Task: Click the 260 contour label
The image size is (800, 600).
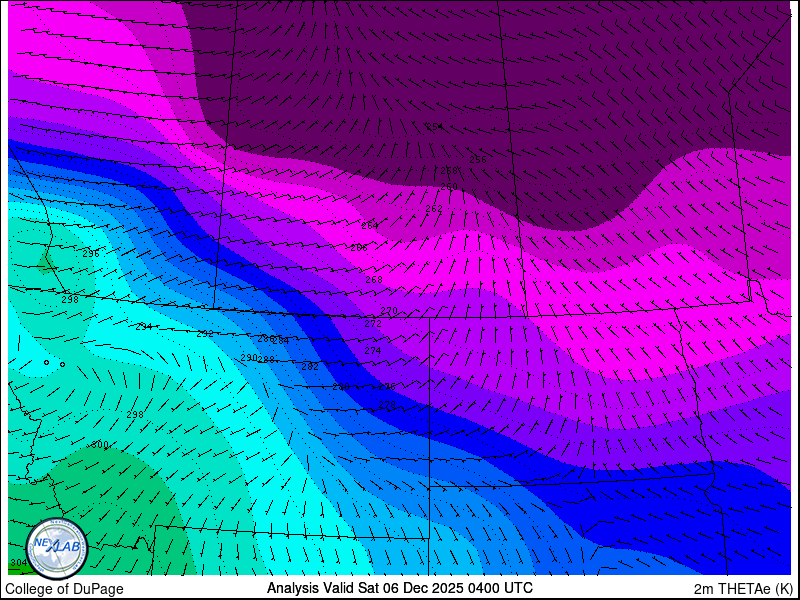Action: 449,187
